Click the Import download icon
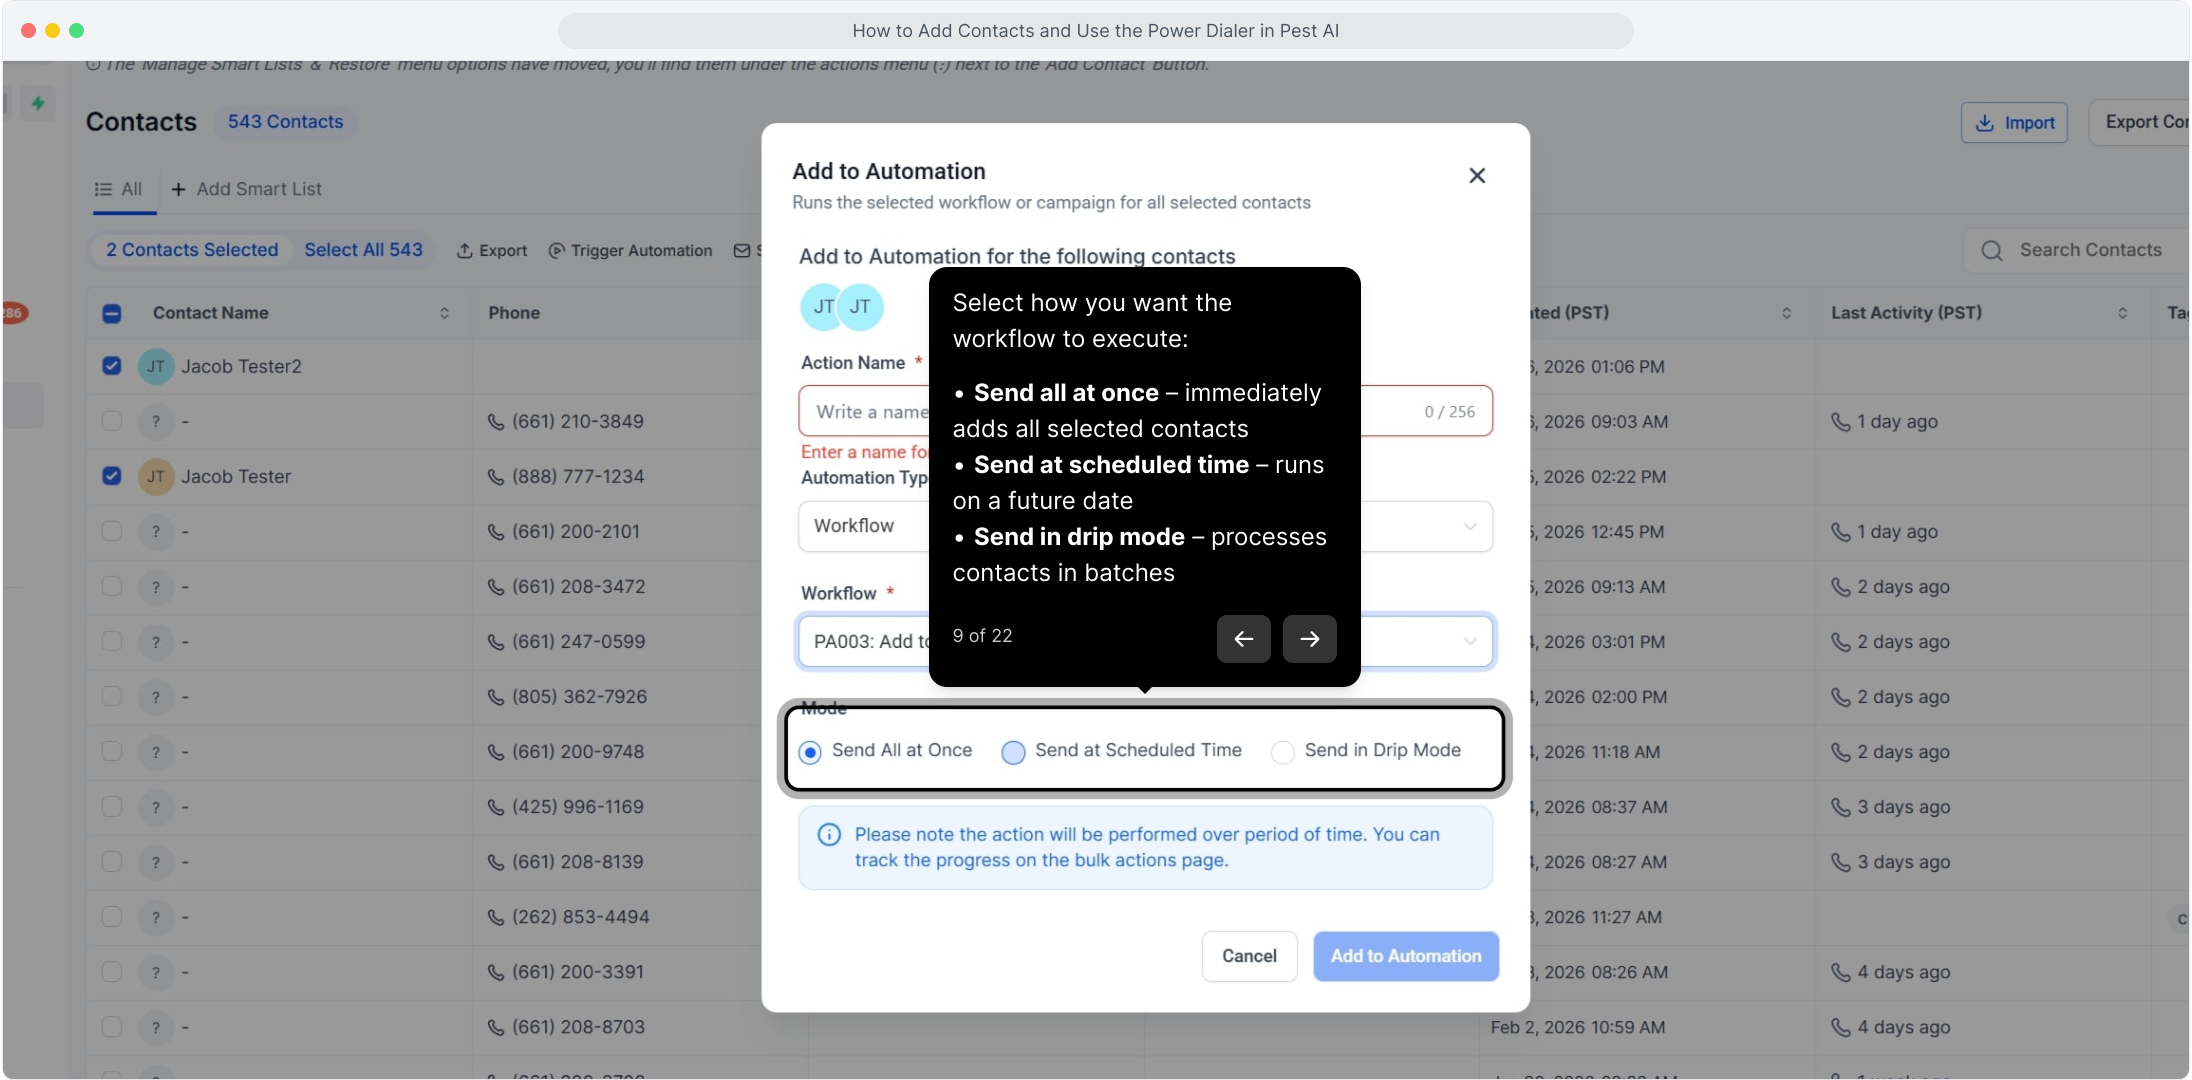Image resolution: width=2192 pixels, height=1080 pixels. tap(1984, 123)
